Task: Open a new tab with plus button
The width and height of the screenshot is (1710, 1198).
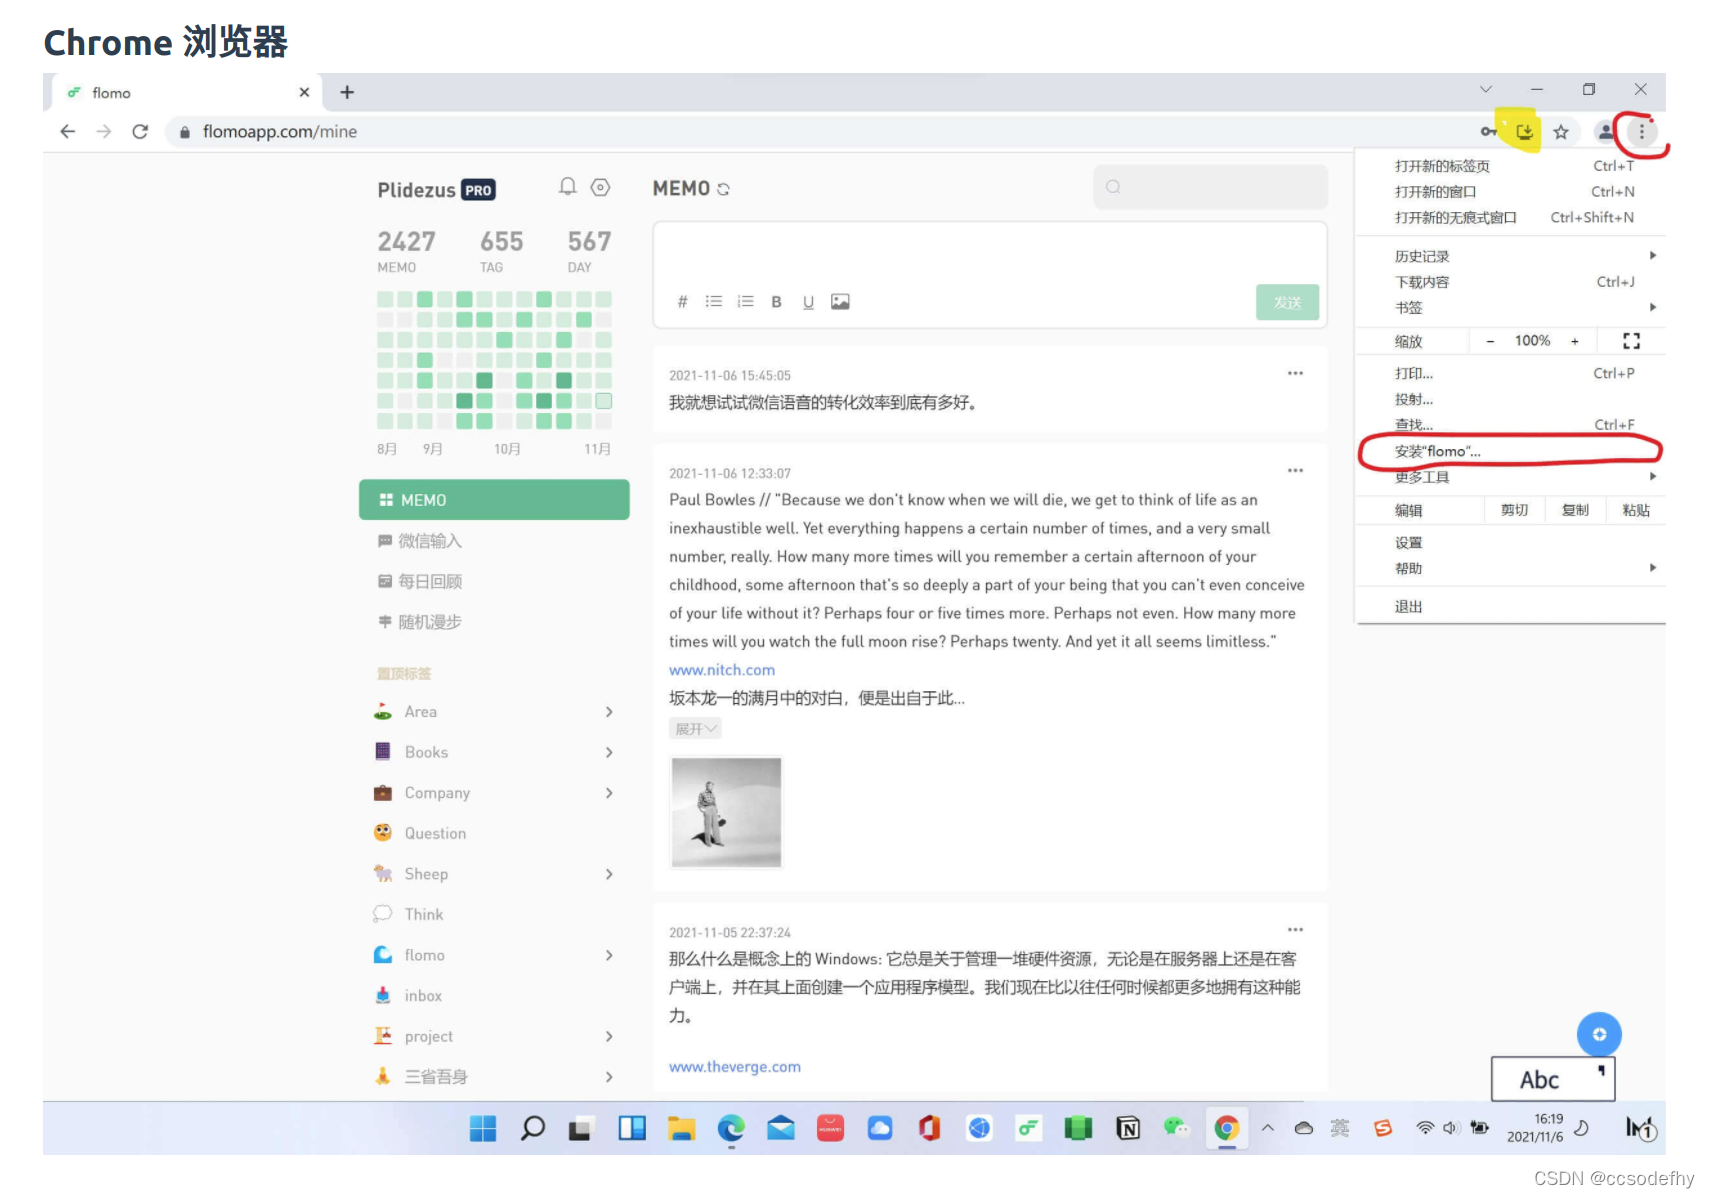Action: click(x=347, y=92)
